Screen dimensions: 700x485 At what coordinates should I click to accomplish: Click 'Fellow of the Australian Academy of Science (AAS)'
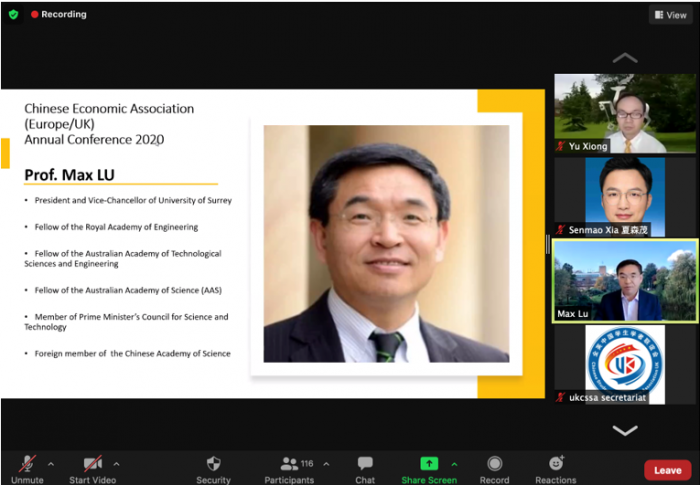tap(128, 290)
